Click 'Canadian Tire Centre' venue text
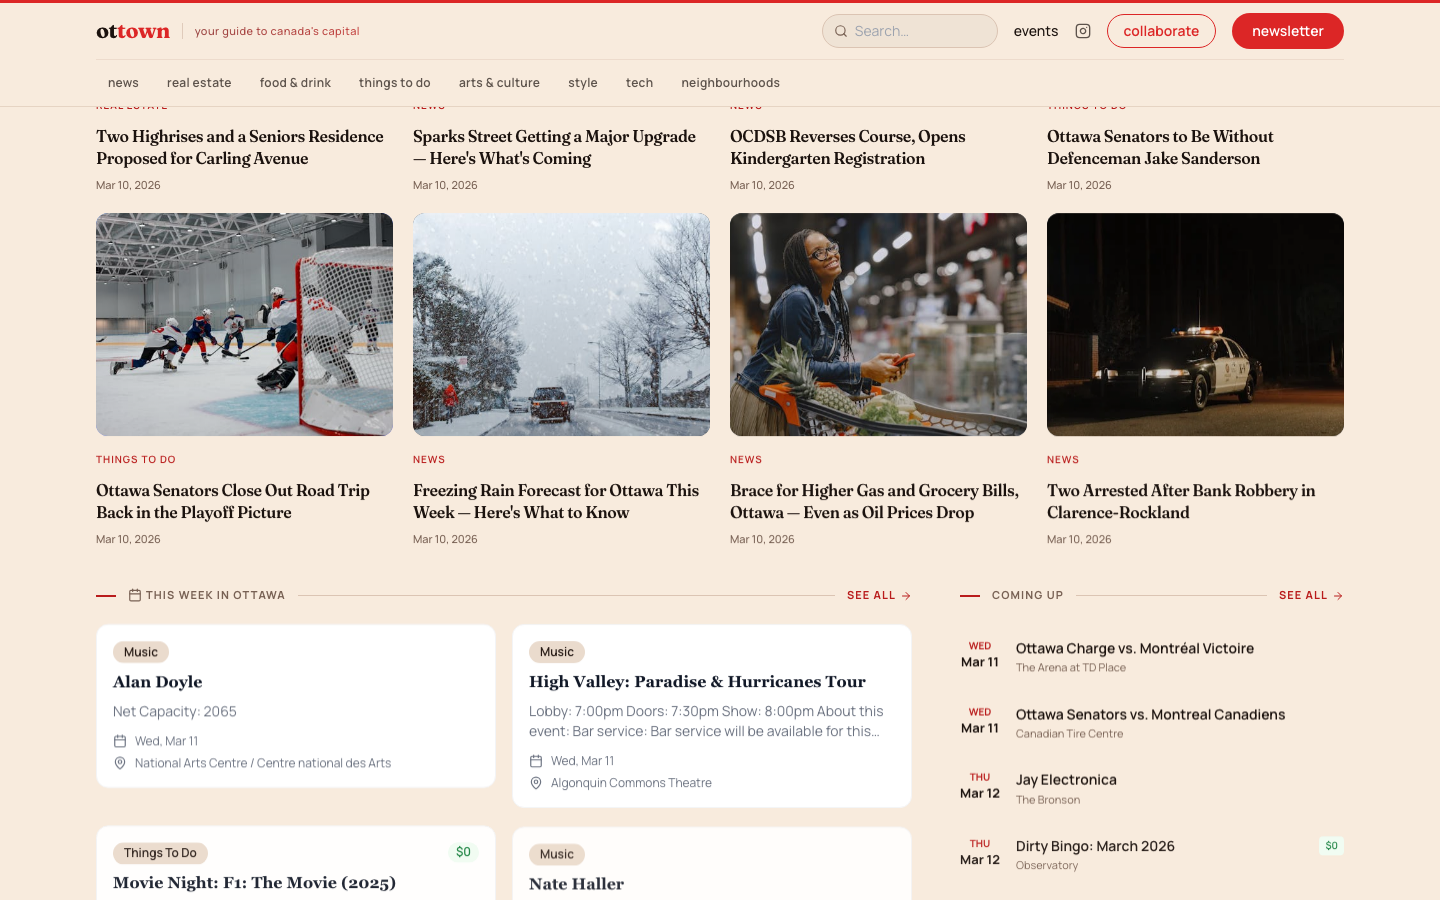The height and width of the screenshot is (900, 1440). 1069,734
